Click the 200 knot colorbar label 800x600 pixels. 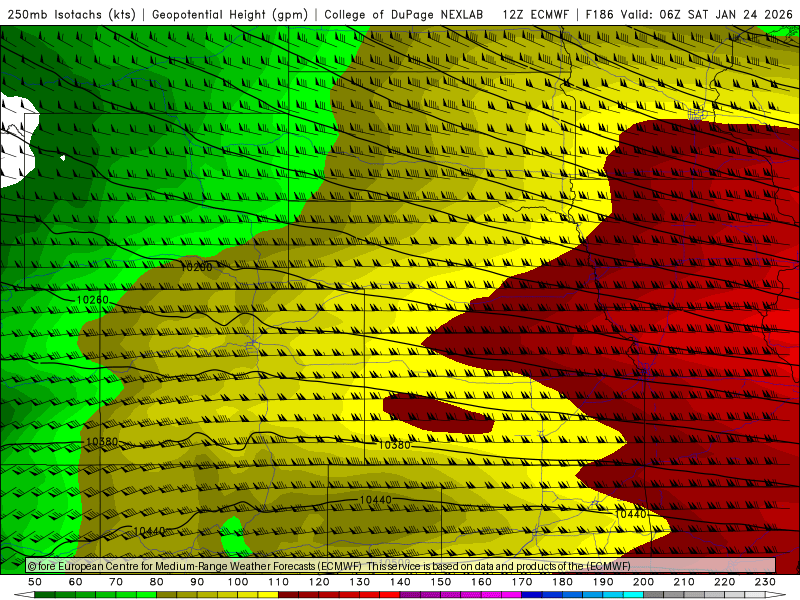pos(644,582)
